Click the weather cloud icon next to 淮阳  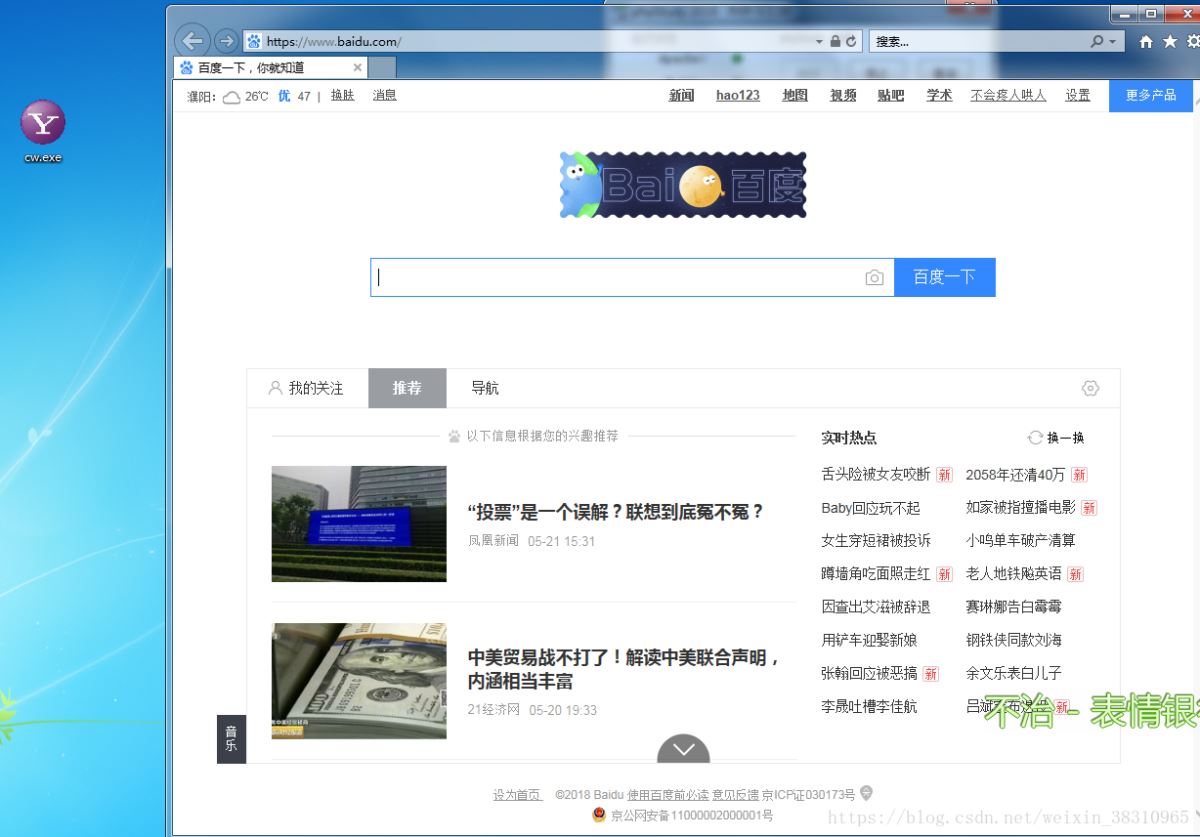(x=231, y=96)
